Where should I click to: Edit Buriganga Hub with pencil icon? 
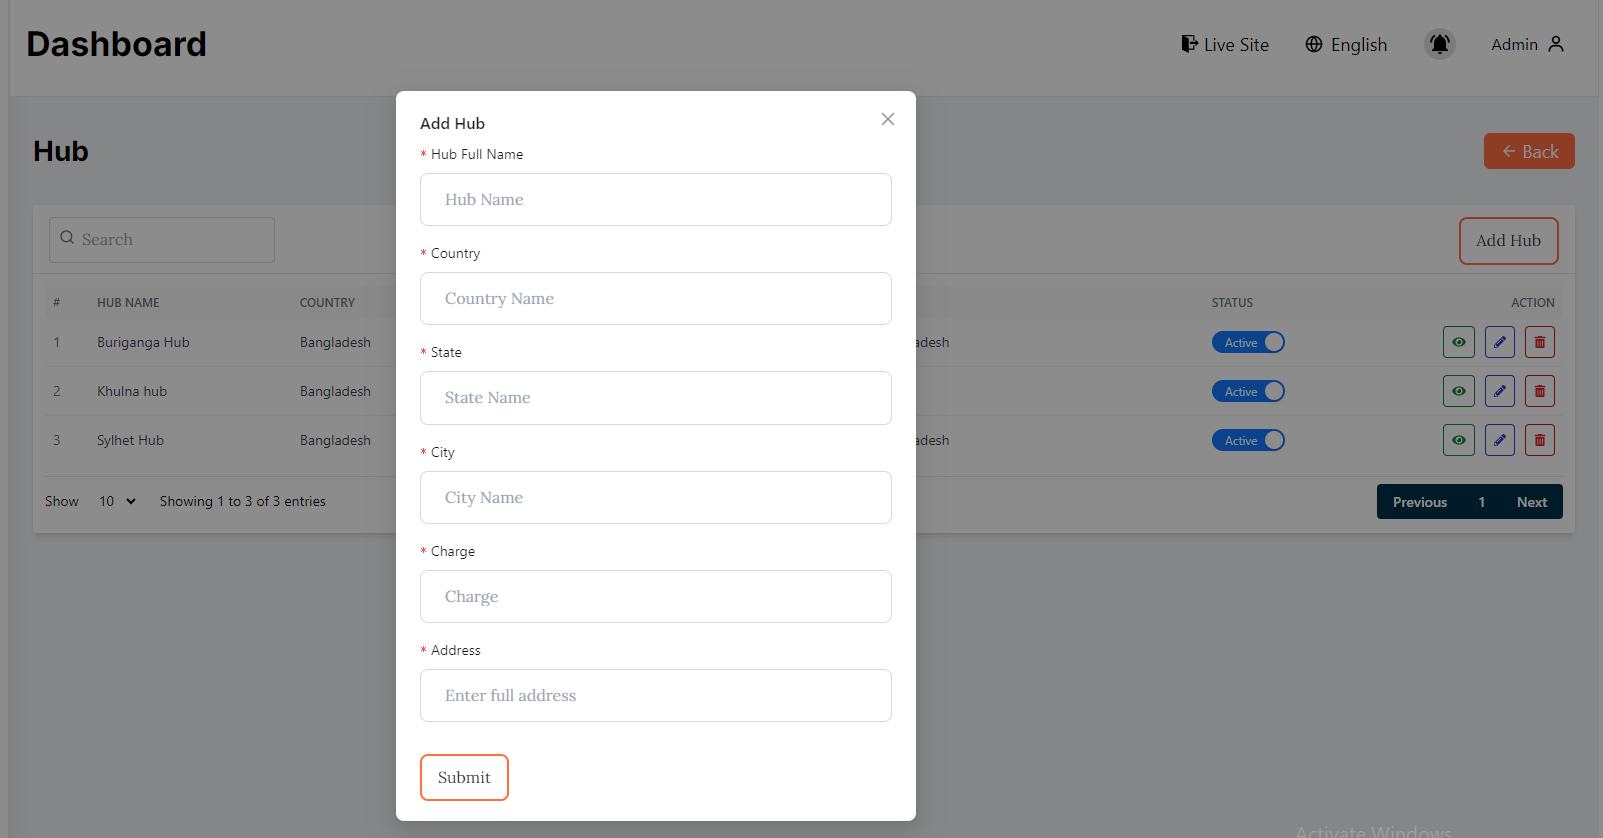[1499, 342]
